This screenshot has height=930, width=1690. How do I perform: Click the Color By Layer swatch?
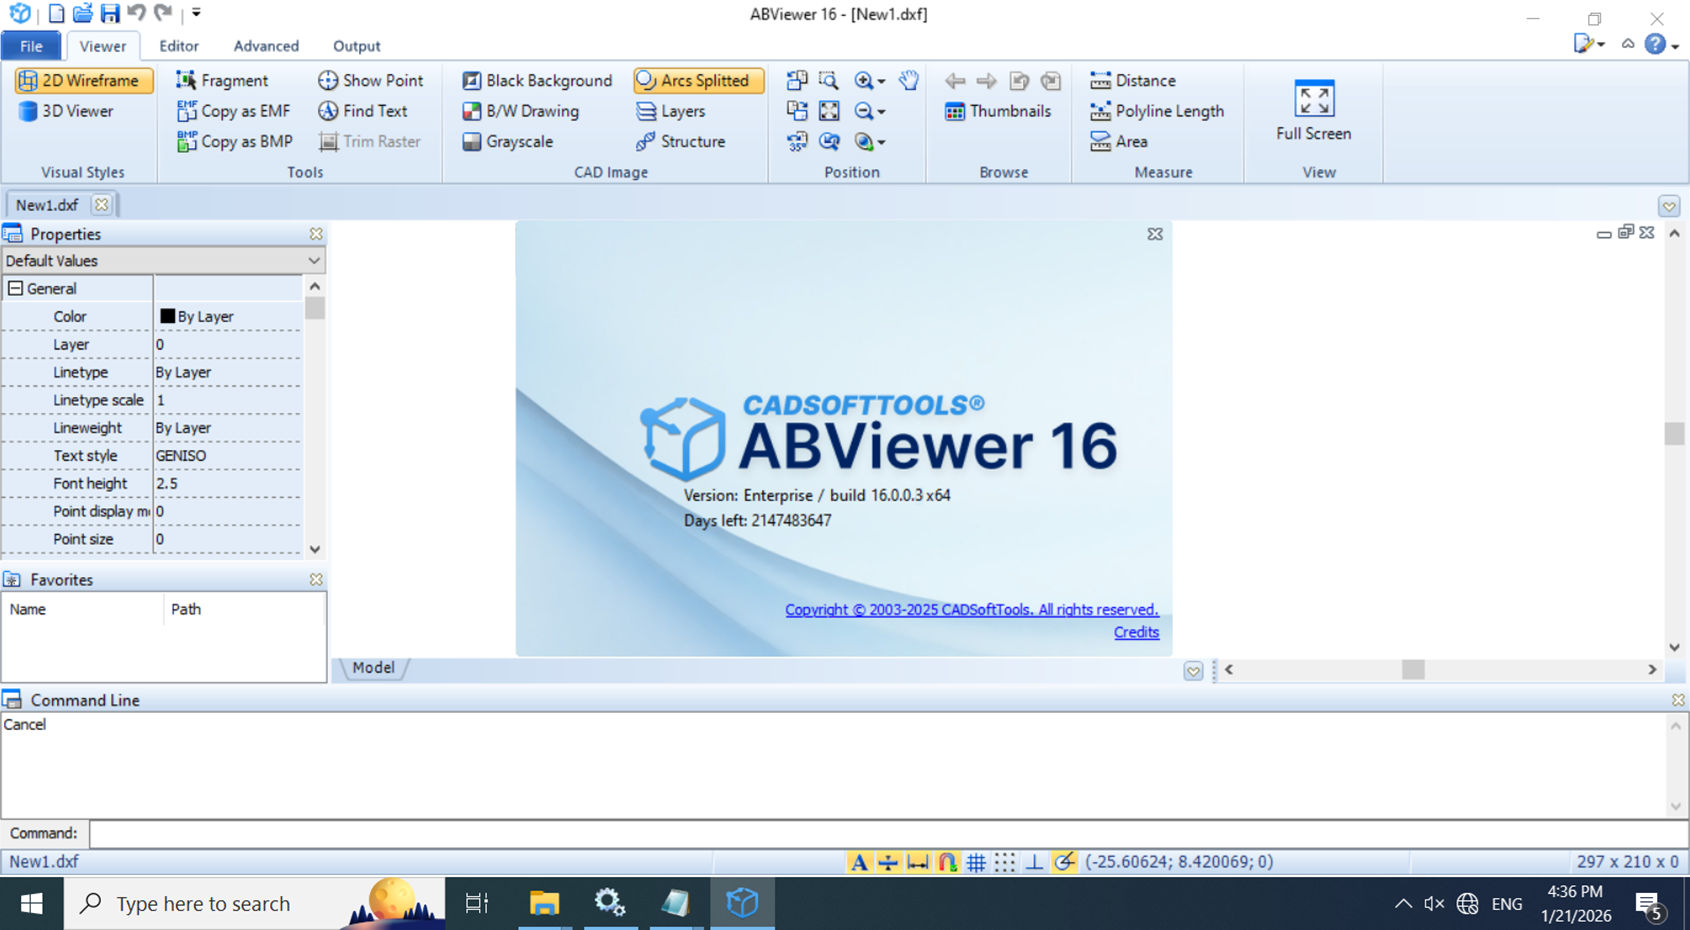tap(167, 316)
